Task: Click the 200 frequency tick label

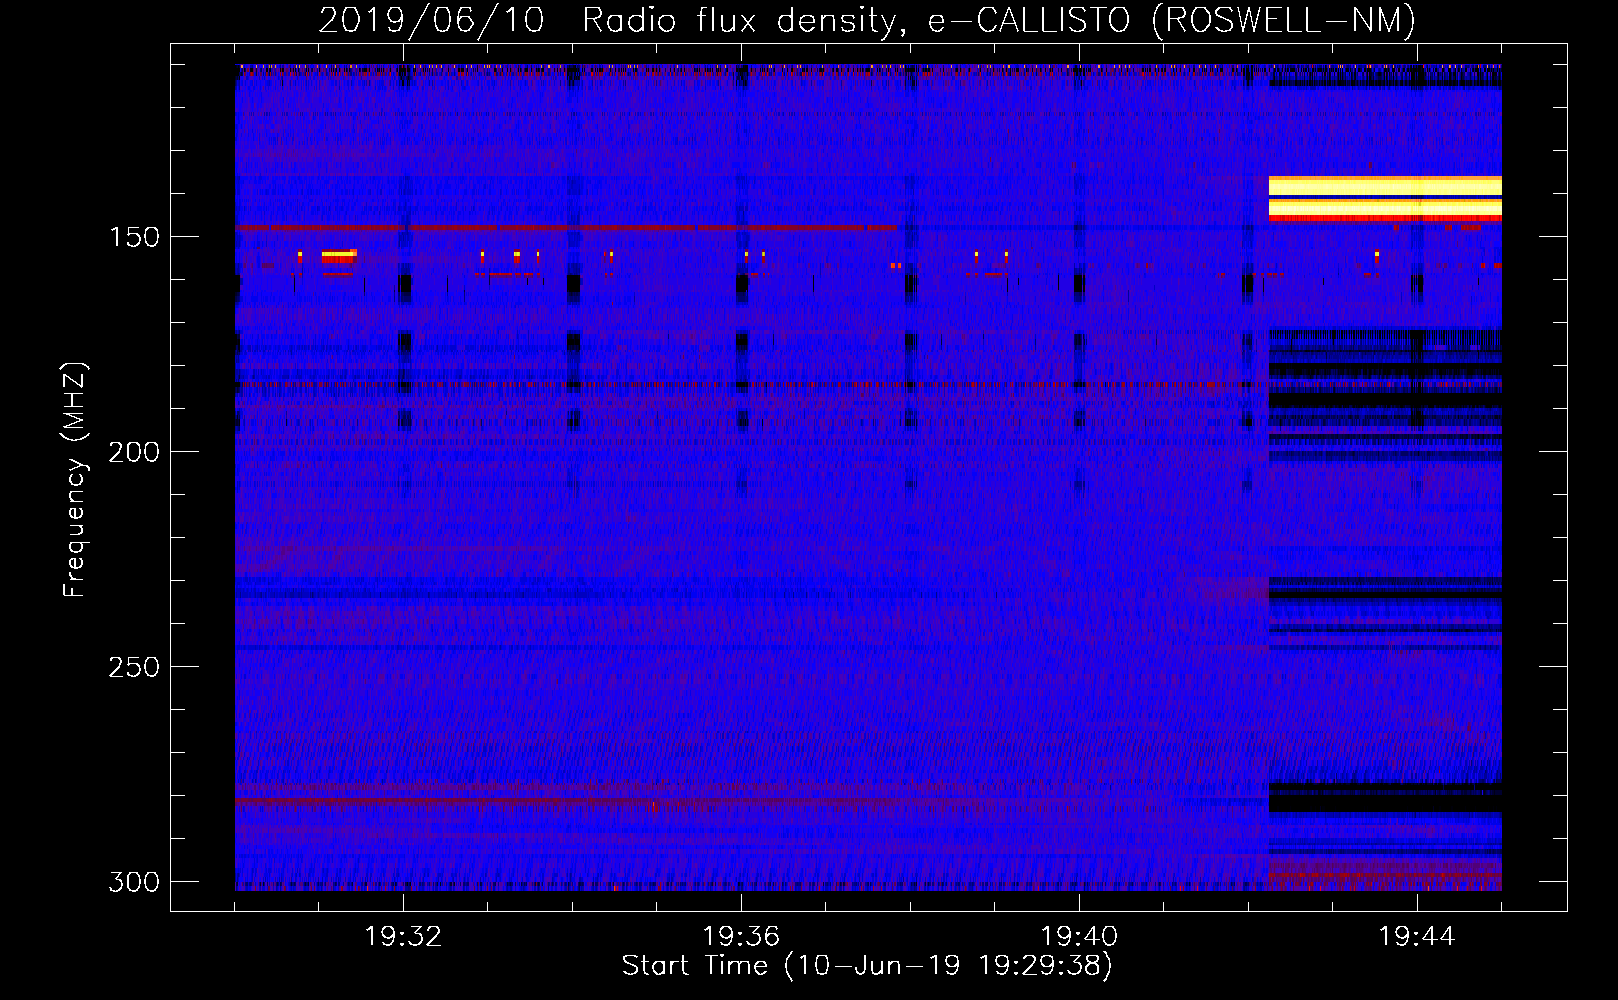Action: [134, 452]
